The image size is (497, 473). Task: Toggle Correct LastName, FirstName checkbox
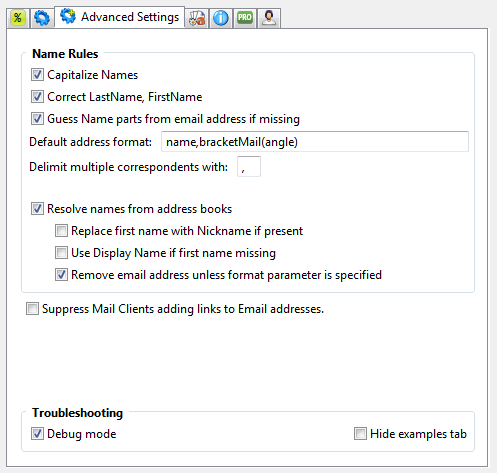point(37,97)
